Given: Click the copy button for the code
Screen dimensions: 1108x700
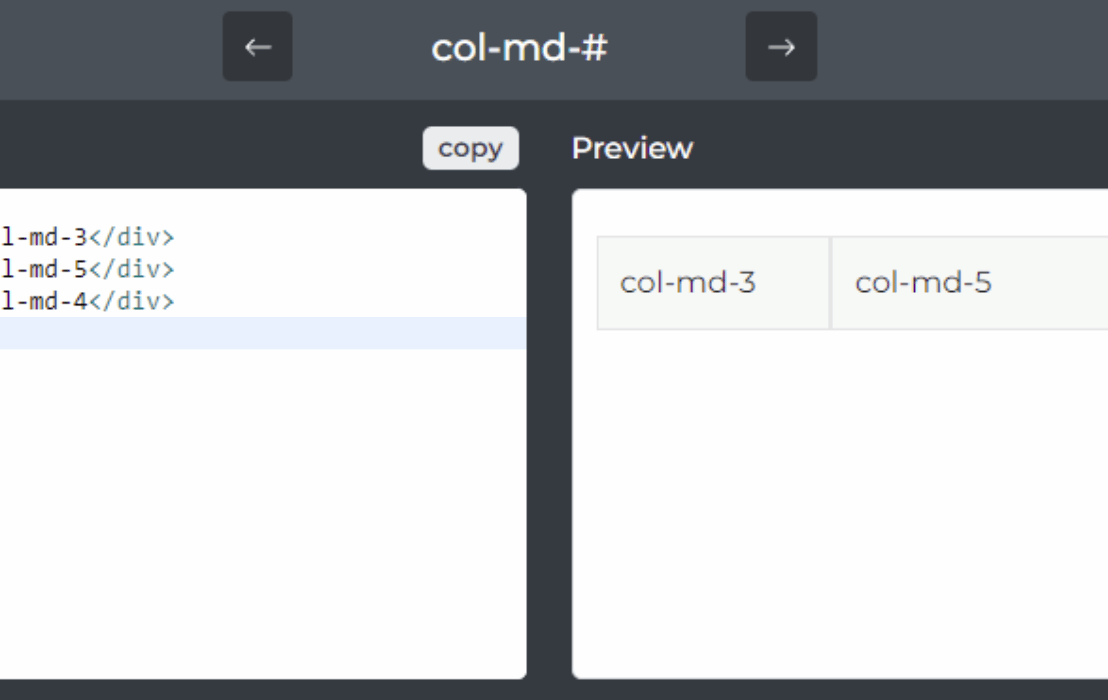Looking at the screenshot, I should point(470,148).
